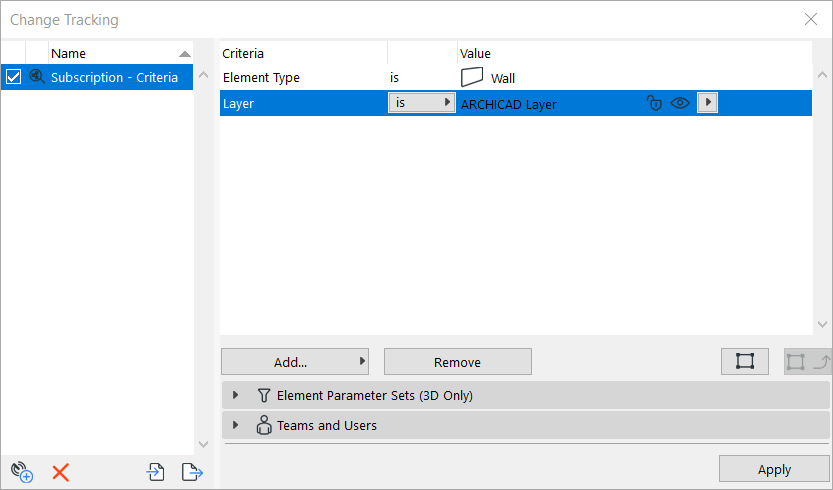Open the Add... criteria menu
Image resolution: width=833 pixels, height=490 pixels.
295,362
